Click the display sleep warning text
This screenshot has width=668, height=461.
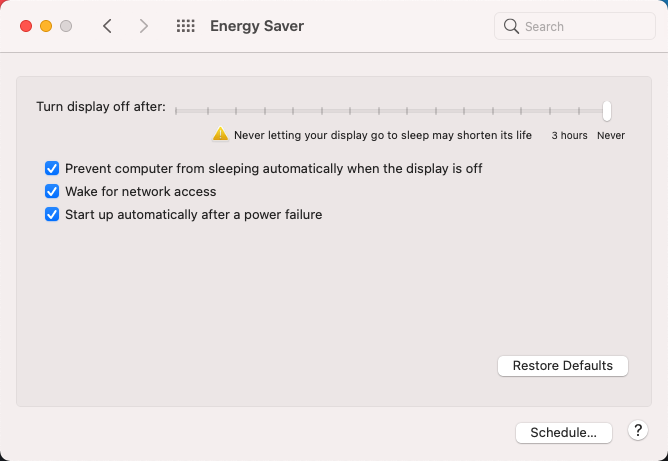(383, 134)
